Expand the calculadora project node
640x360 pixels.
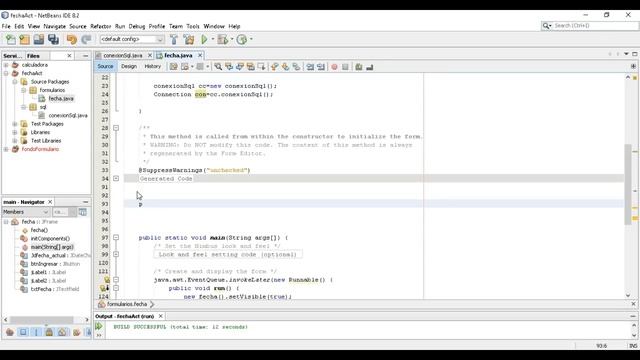coord(6,65)
